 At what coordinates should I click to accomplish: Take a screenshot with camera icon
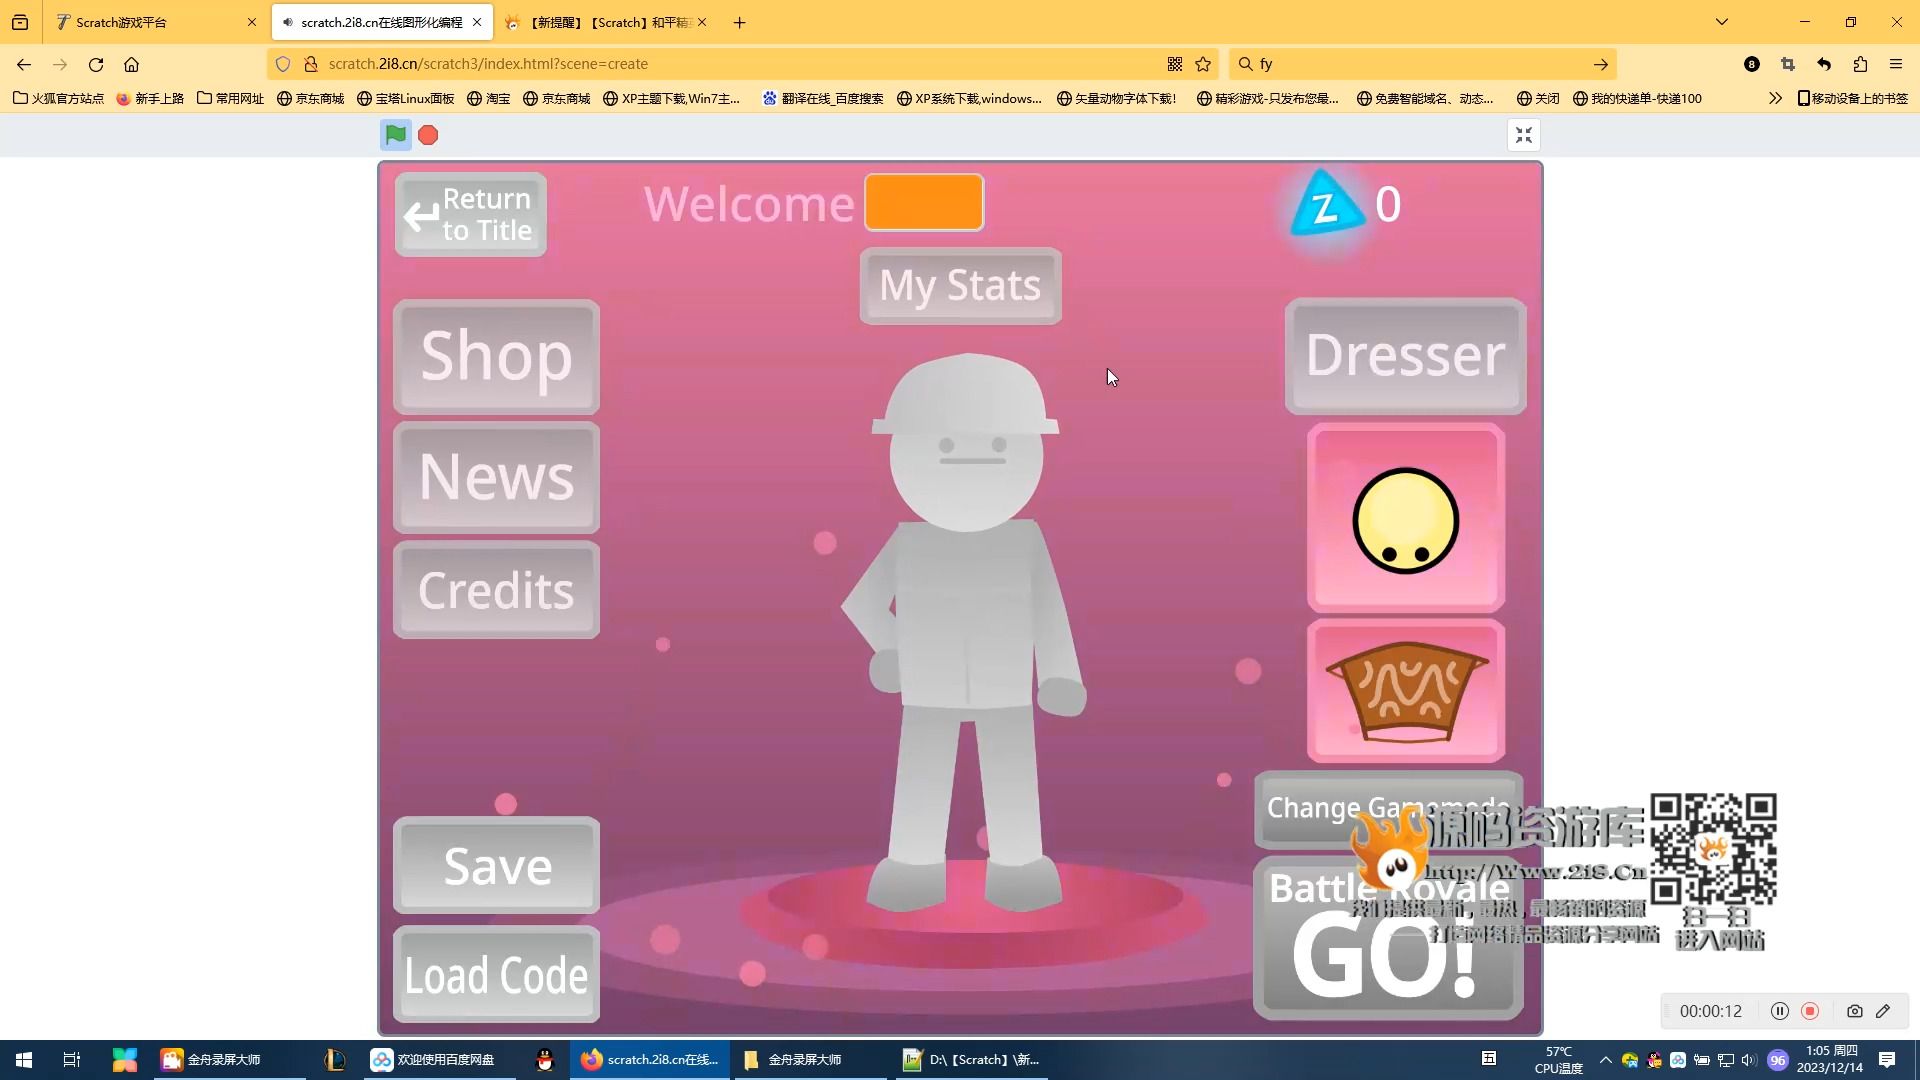tap(1854, 1011)
